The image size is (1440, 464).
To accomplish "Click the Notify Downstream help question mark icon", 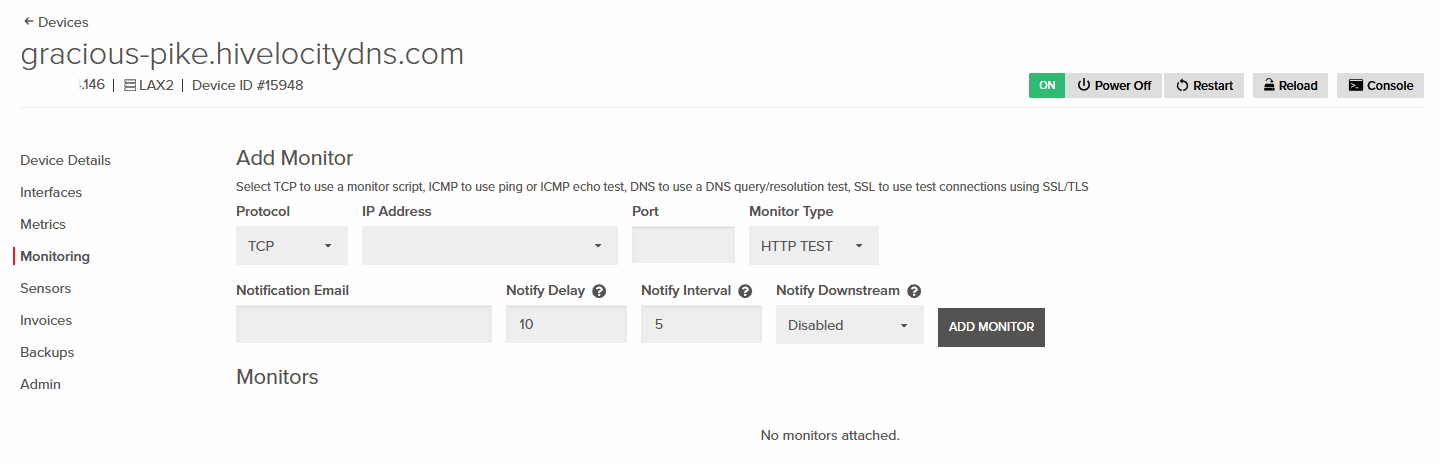I will pyautogui.click(x=914, y=291).
